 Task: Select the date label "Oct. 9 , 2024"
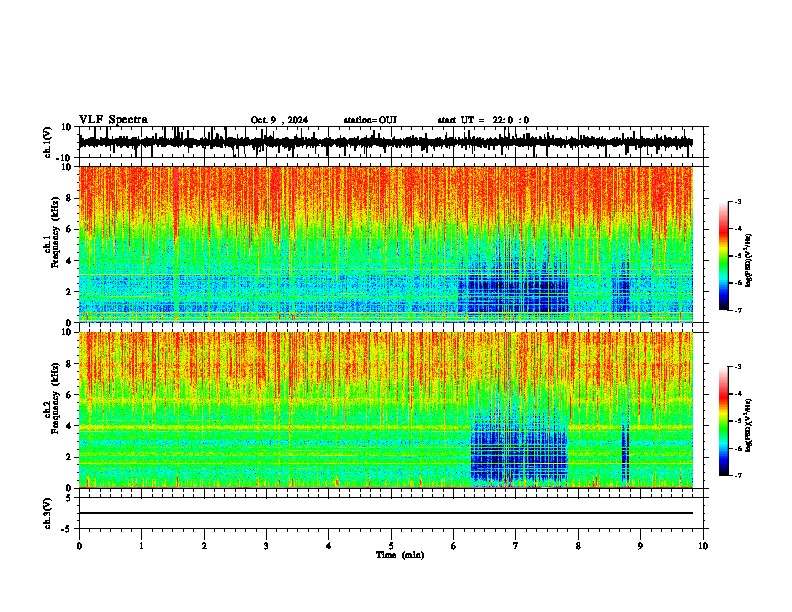(279, 120)
